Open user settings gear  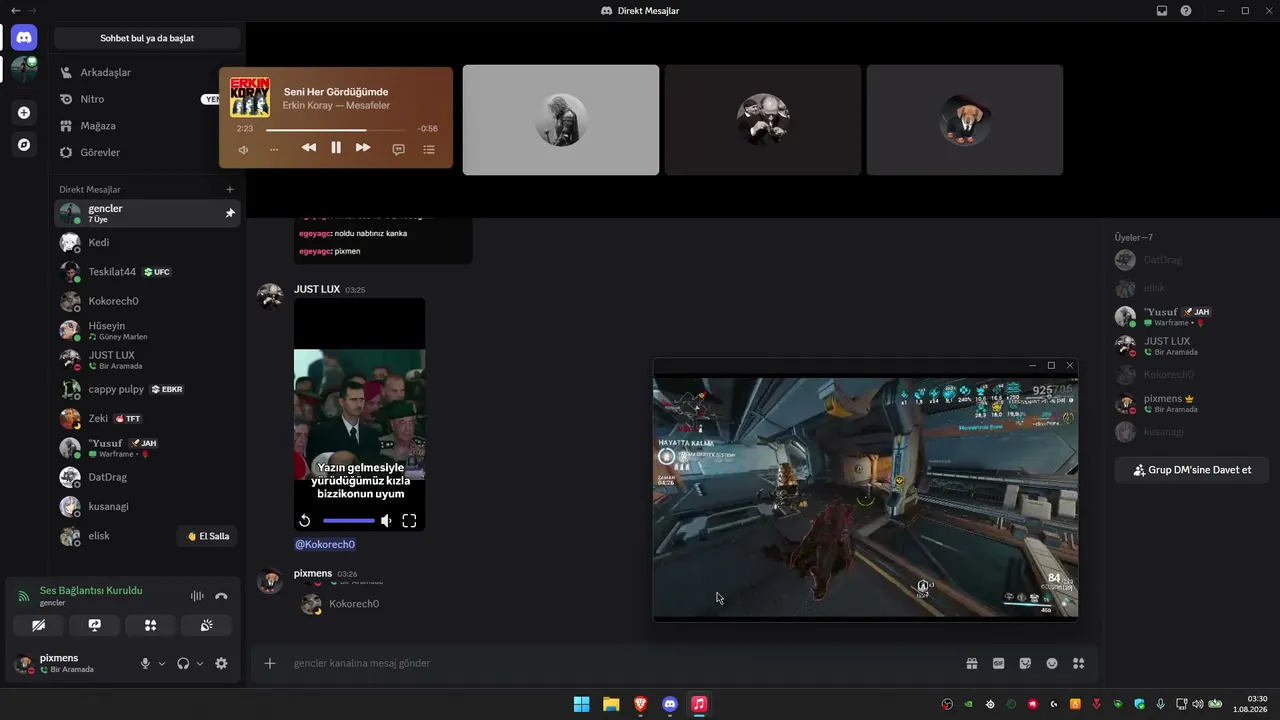pyautogui.click(x=221, y=663)
